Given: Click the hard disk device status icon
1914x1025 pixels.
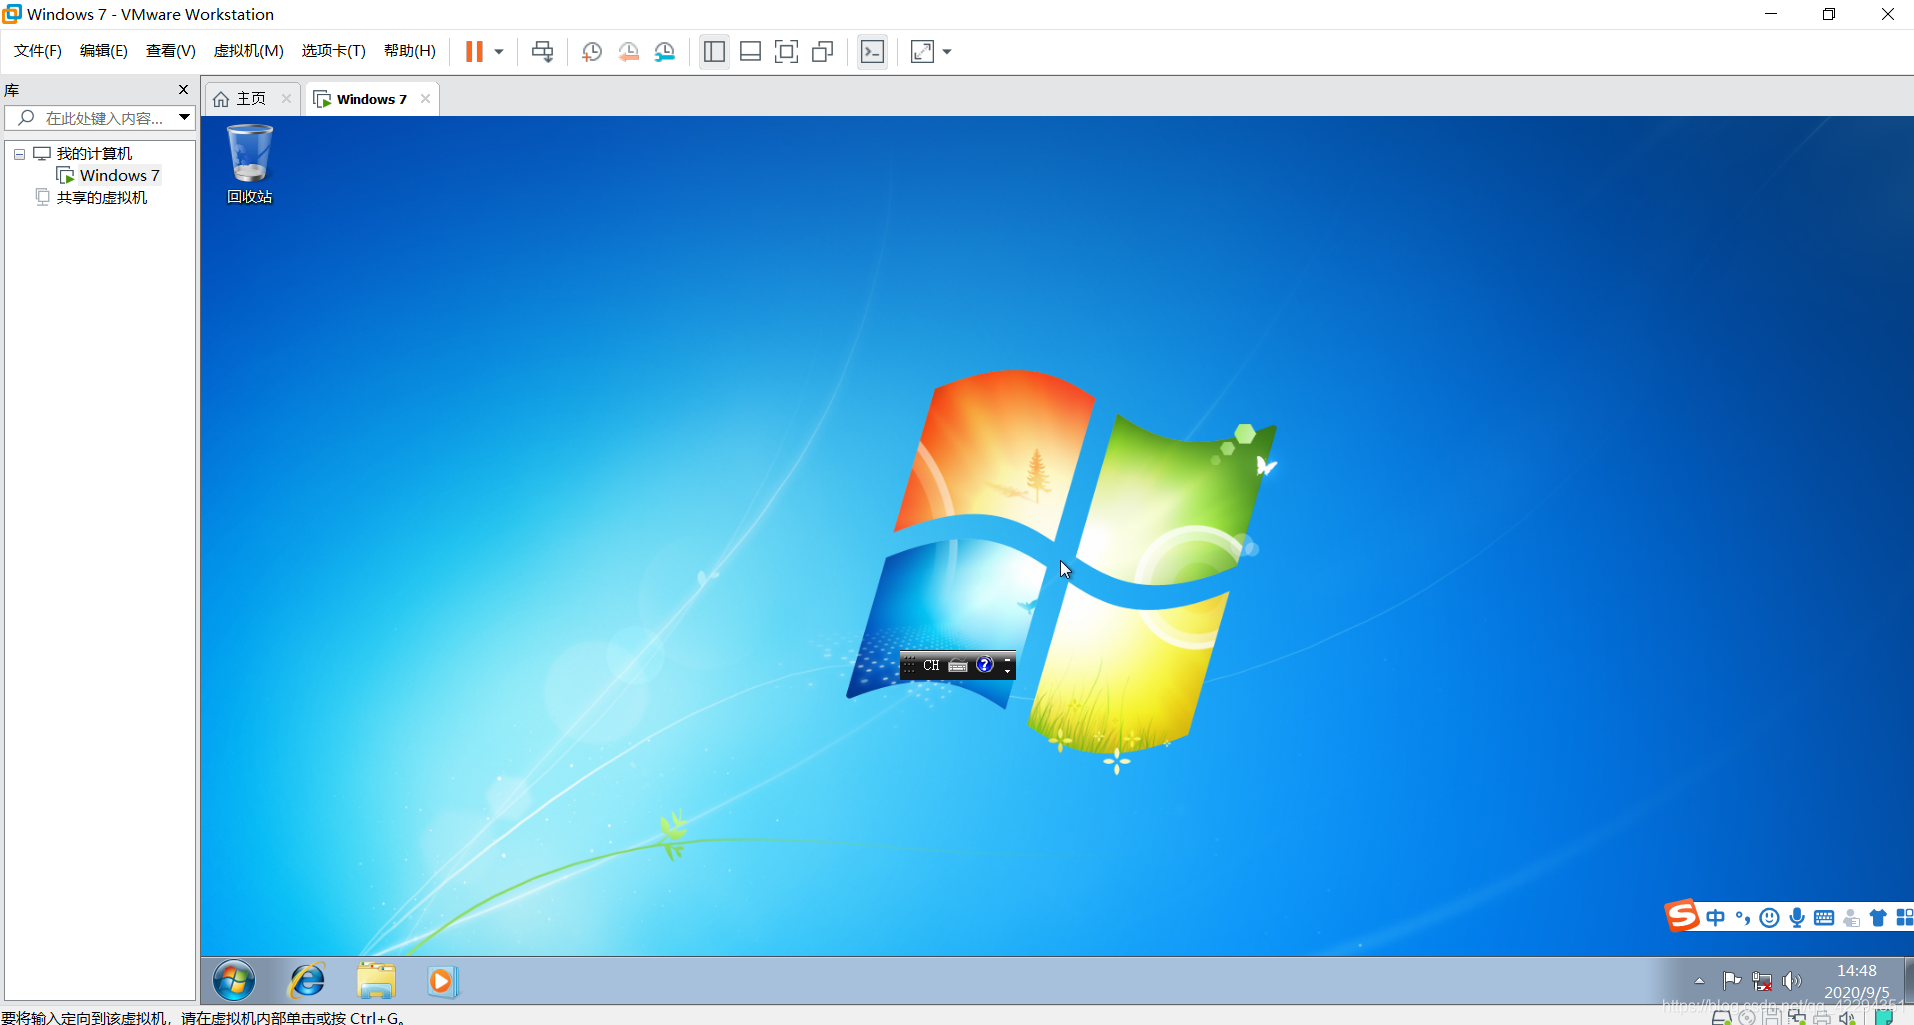Looking at the screenshot, I should pyautogui.click(x=1721, y=1018).
